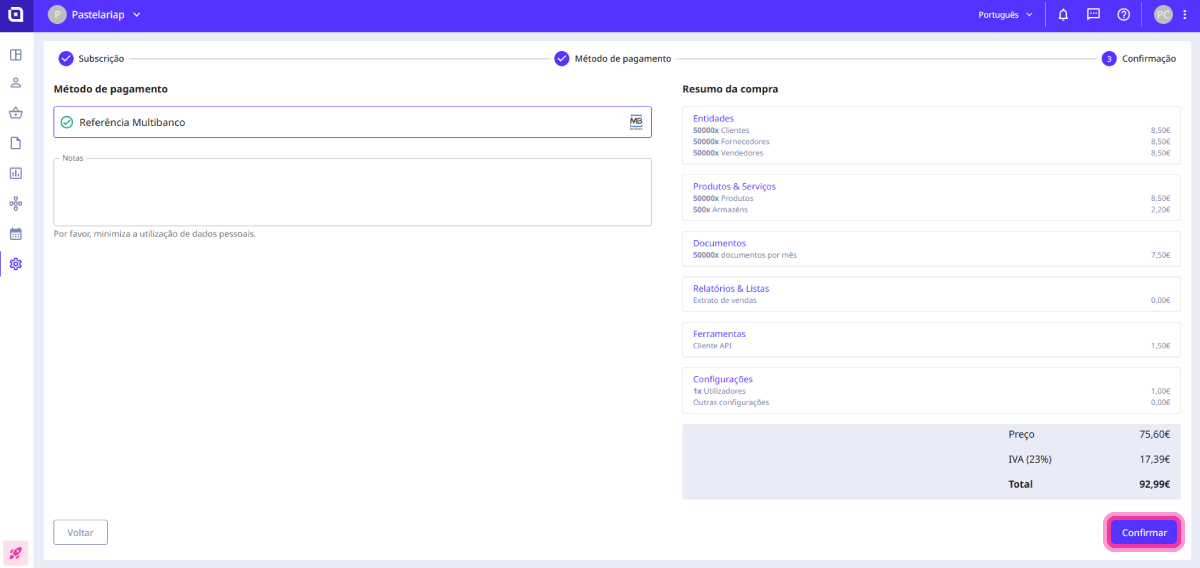Click the pink rocket icon

pos(16,552)
